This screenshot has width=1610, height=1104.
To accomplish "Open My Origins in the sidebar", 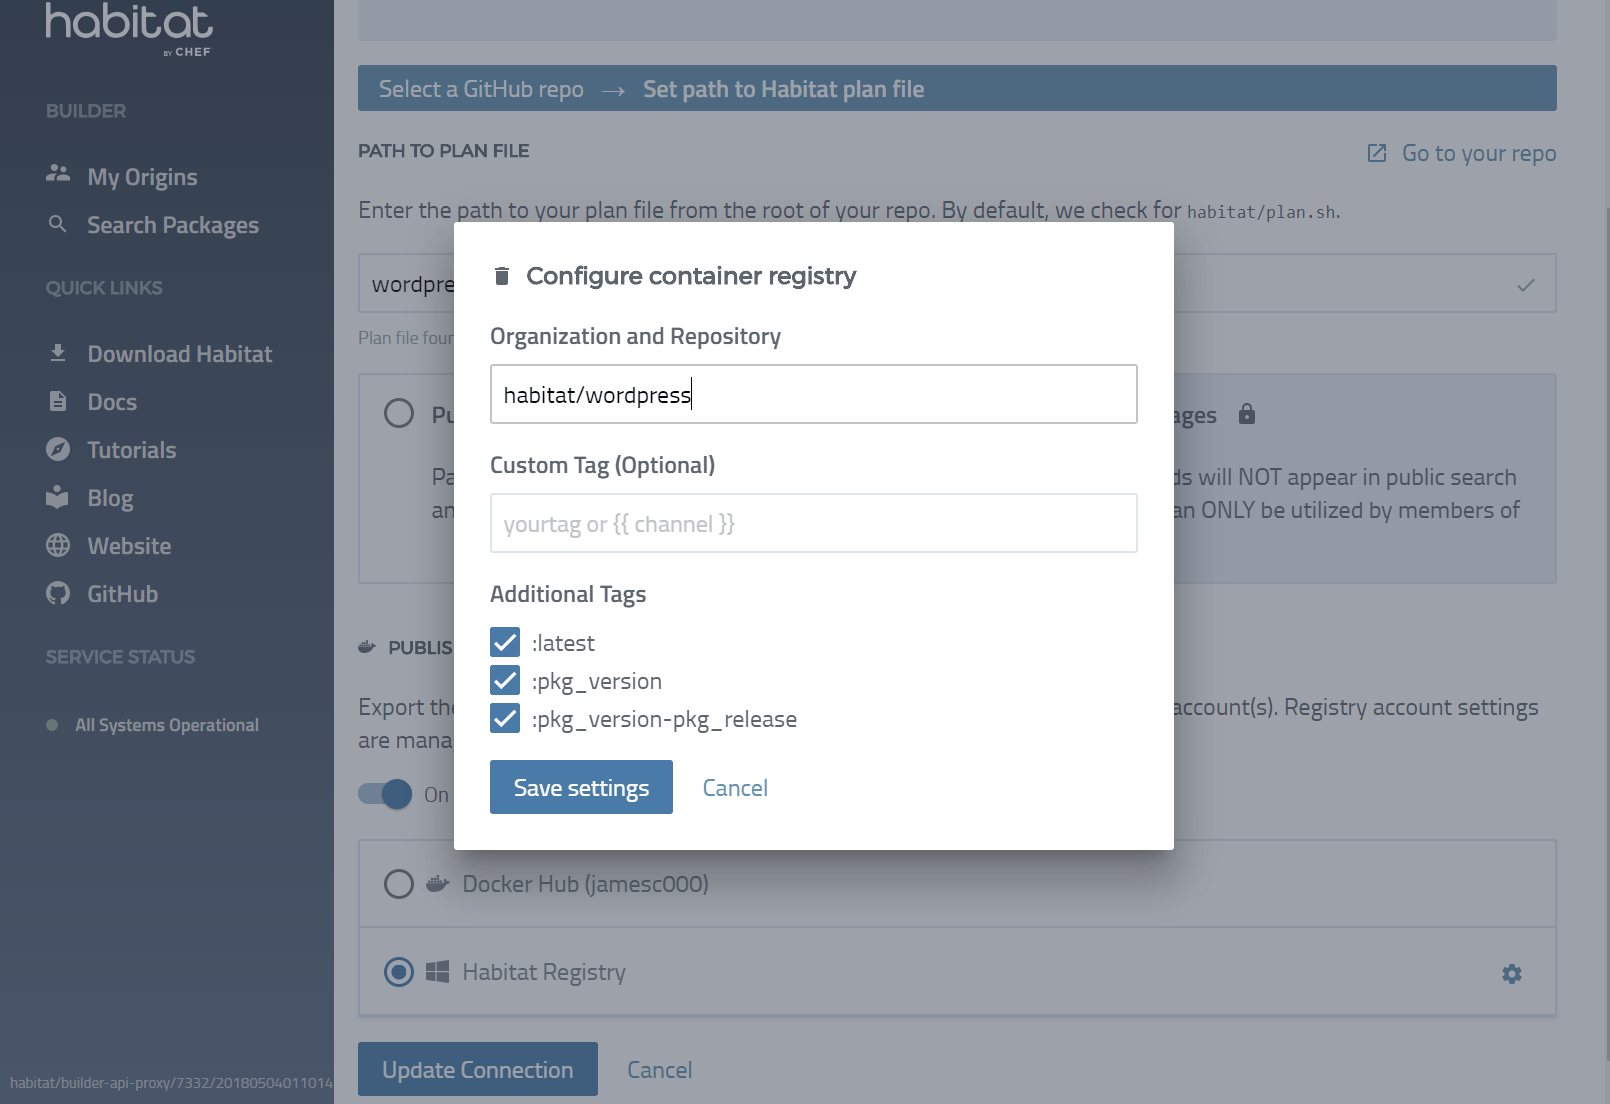I will point(142,176).
